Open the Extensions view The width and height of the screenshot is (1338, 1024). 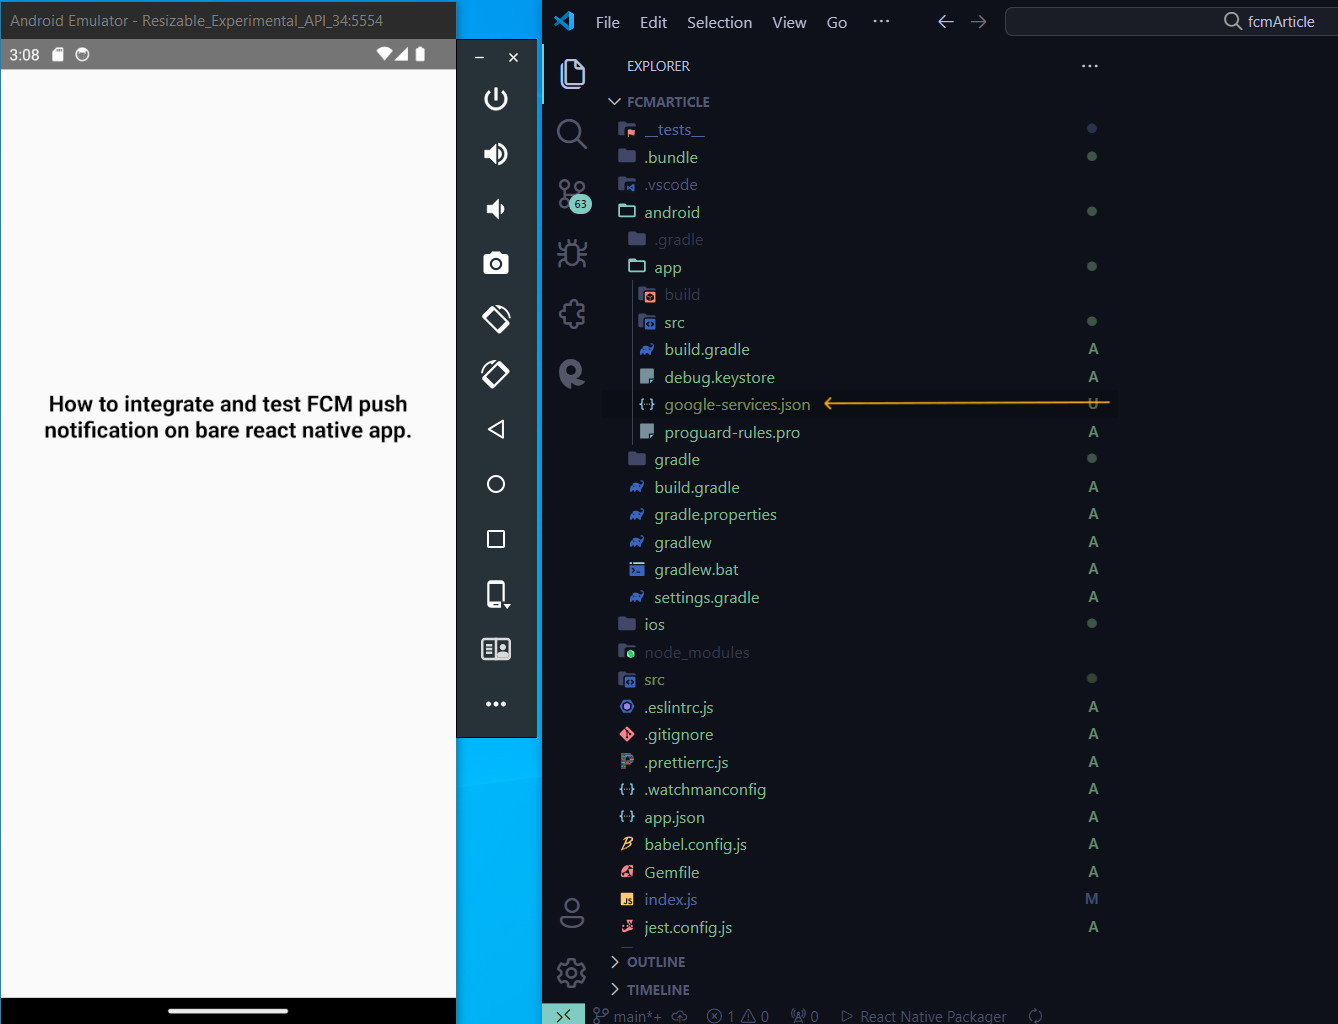click(x=572, y=314)
